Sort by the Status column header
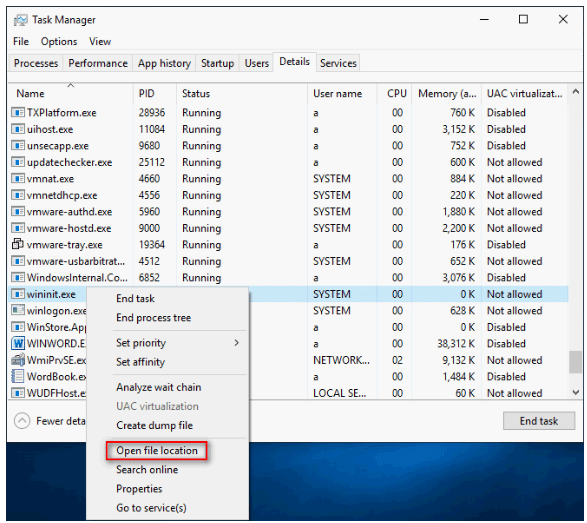Viewport: 587px width, 523px height. (x=242, y=93)
